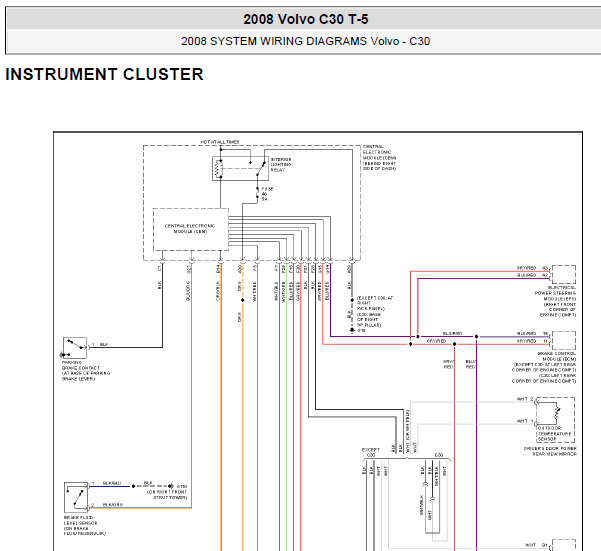Viewport: 601px width, 551px height.
Task: Click the 'EXCEPT C30' connector label
Action: (x=371, y=452)
